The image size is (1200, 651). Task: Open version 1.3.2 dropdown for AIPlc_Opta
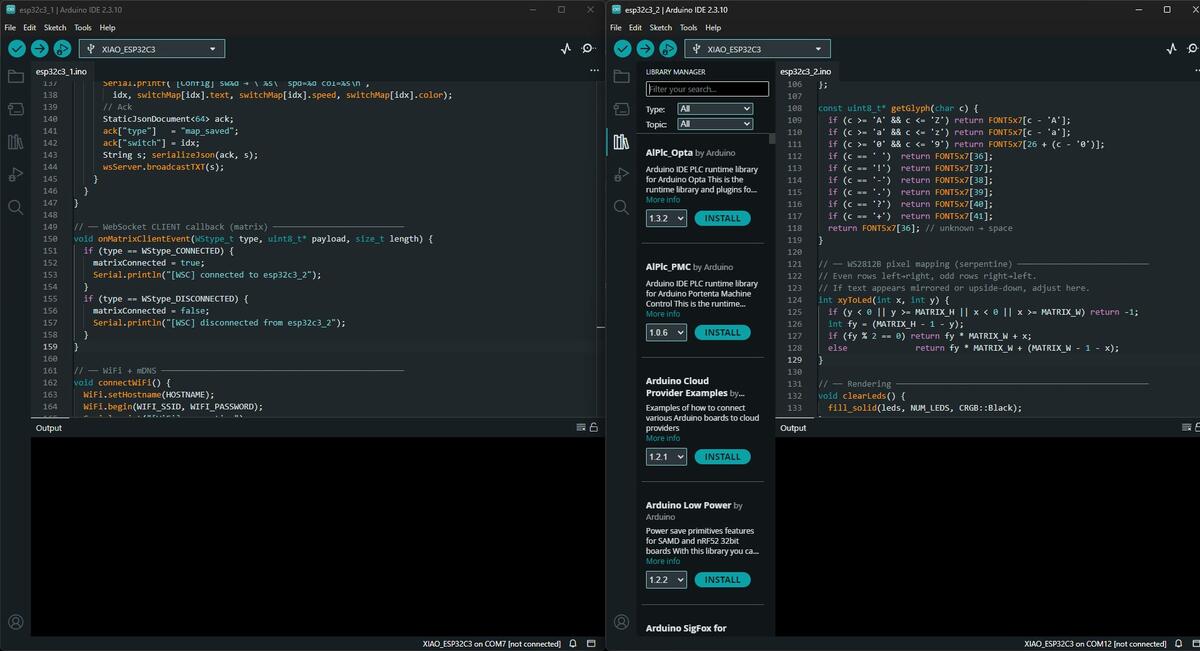(x=666, y=218)
